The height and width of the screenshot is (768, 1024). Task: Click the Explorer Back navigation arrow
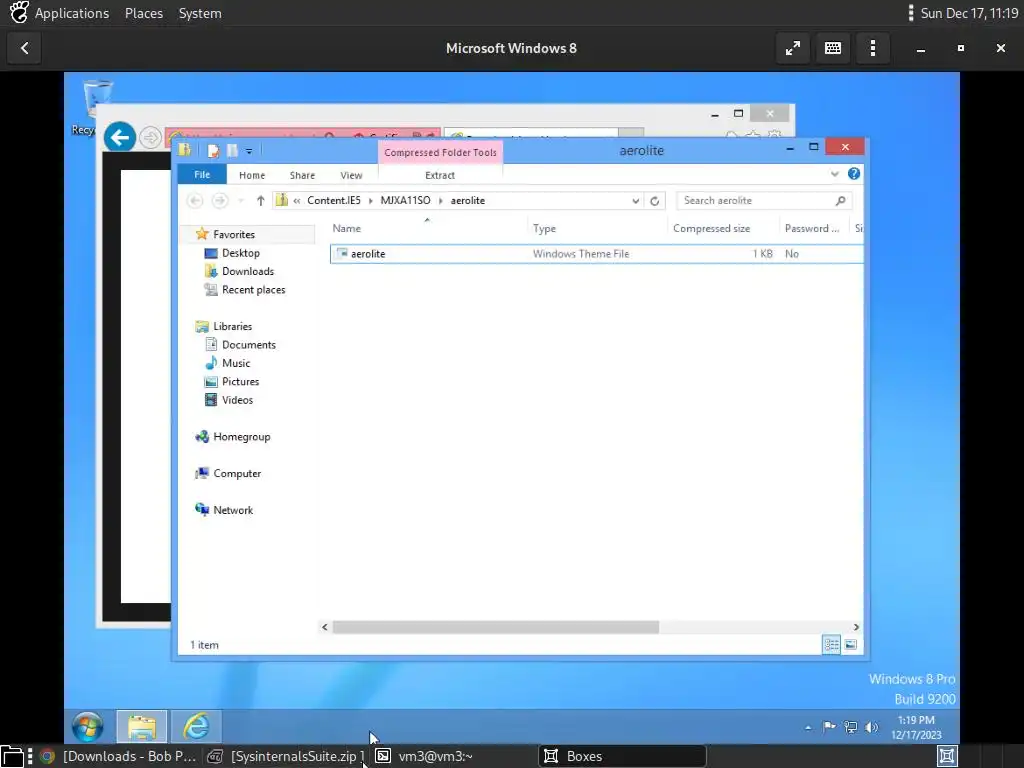pyautogui.click(x=195, y=200)
